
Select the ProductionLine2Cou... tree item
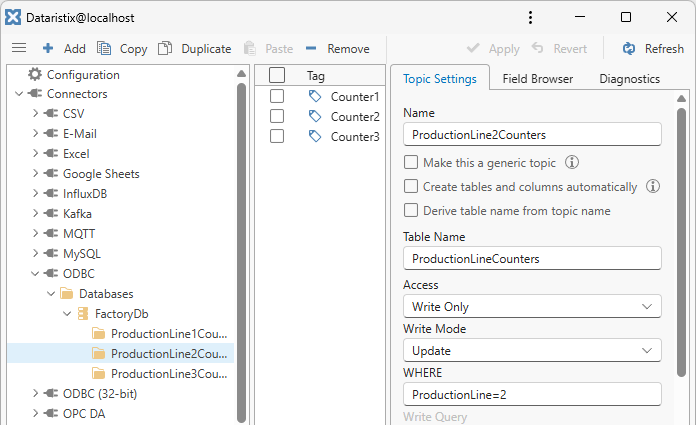tap(120, 354)
